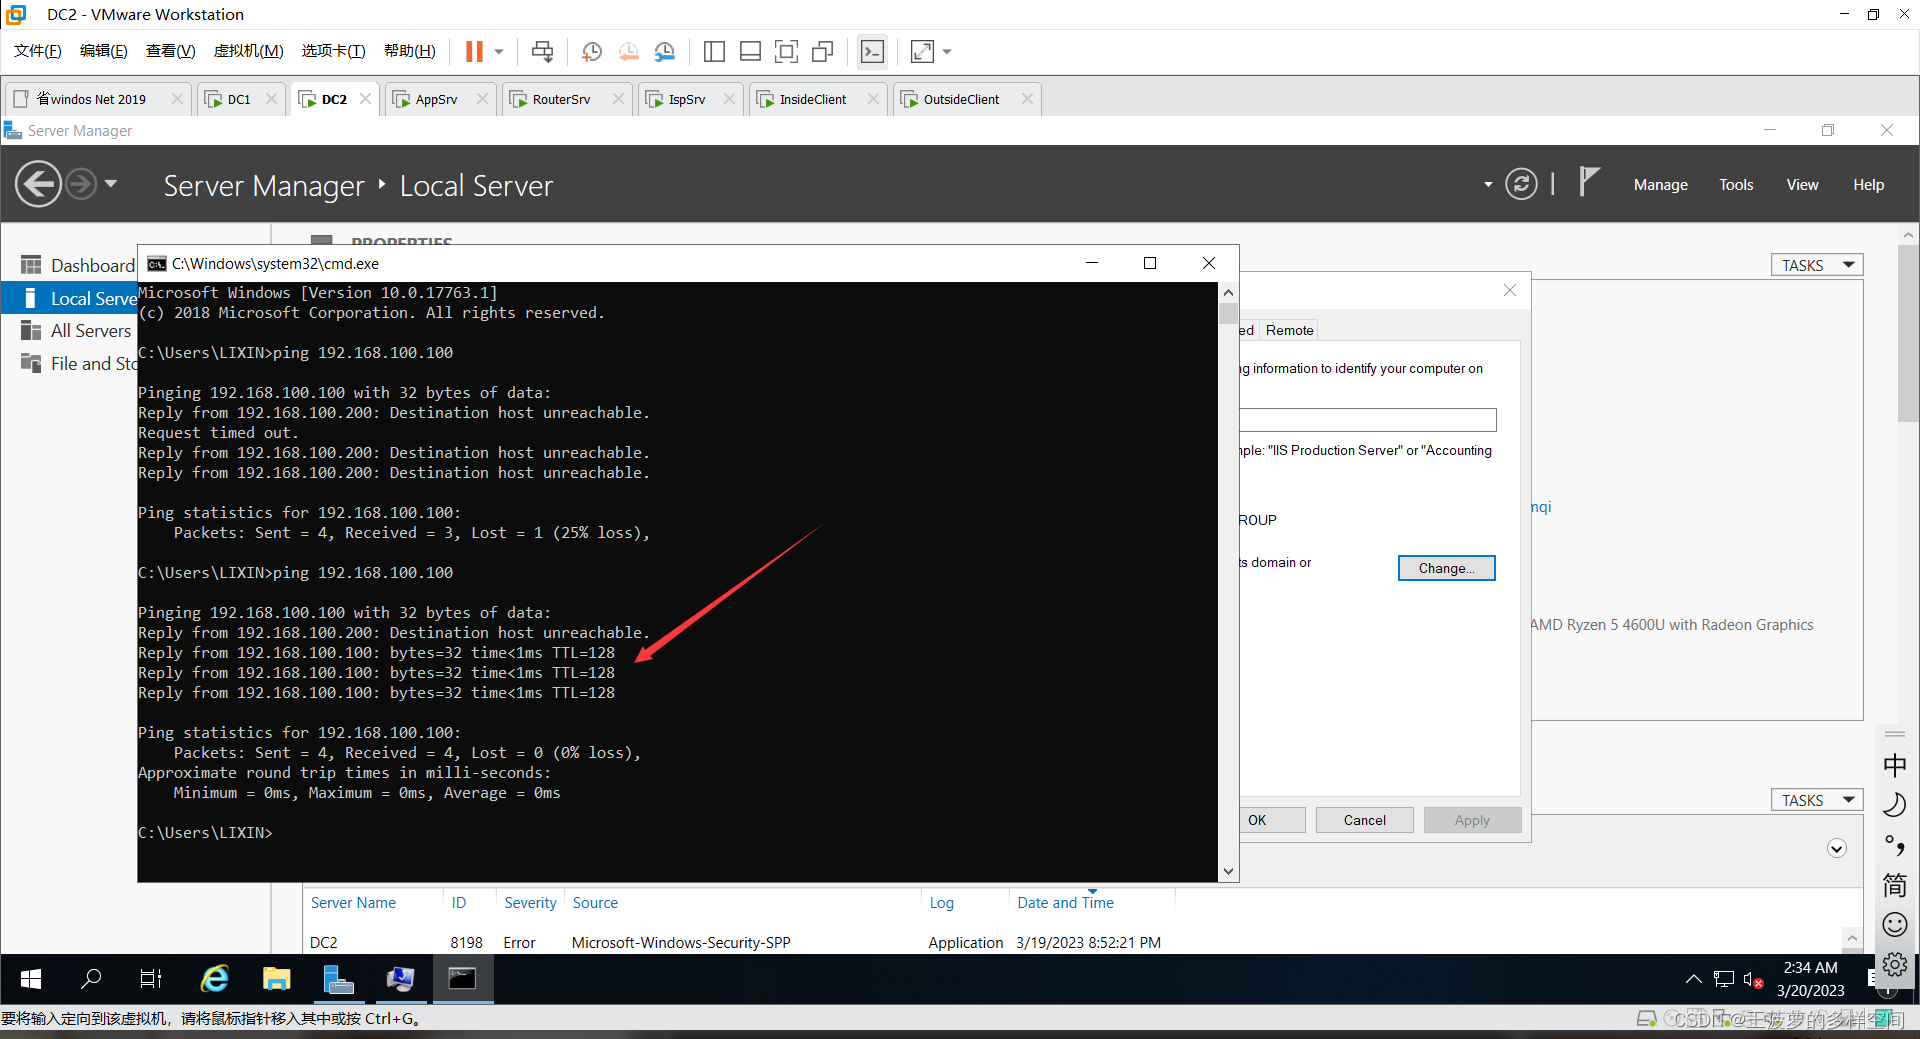The width and height of the screenshot is (1920, 1039).
Task: Open Server Manager from the taskbar
Action: coord(338,979)
